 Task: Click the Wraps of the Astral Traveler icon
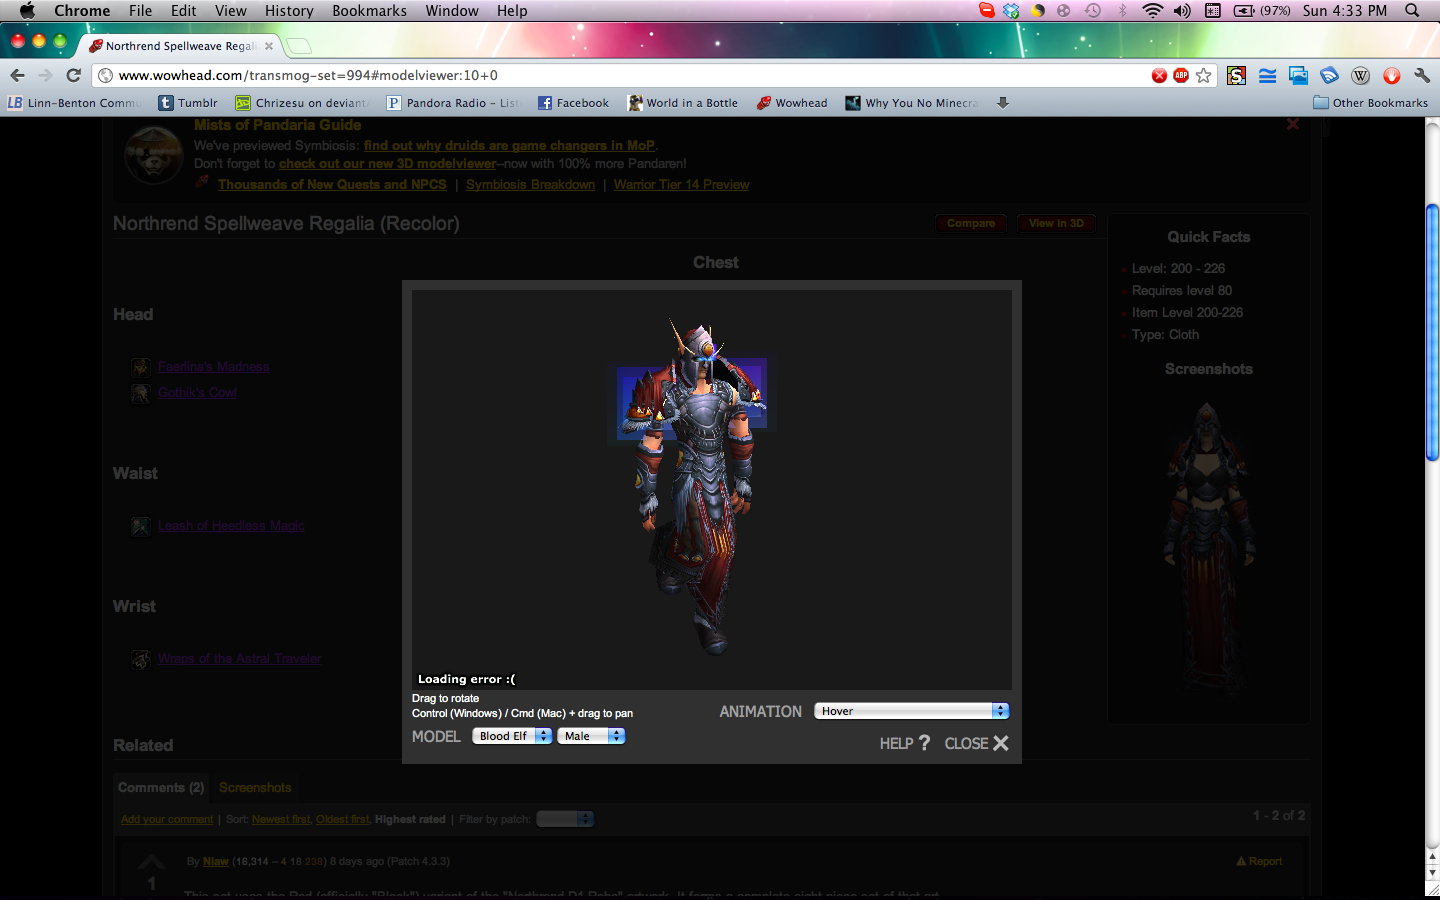[140, 659]
